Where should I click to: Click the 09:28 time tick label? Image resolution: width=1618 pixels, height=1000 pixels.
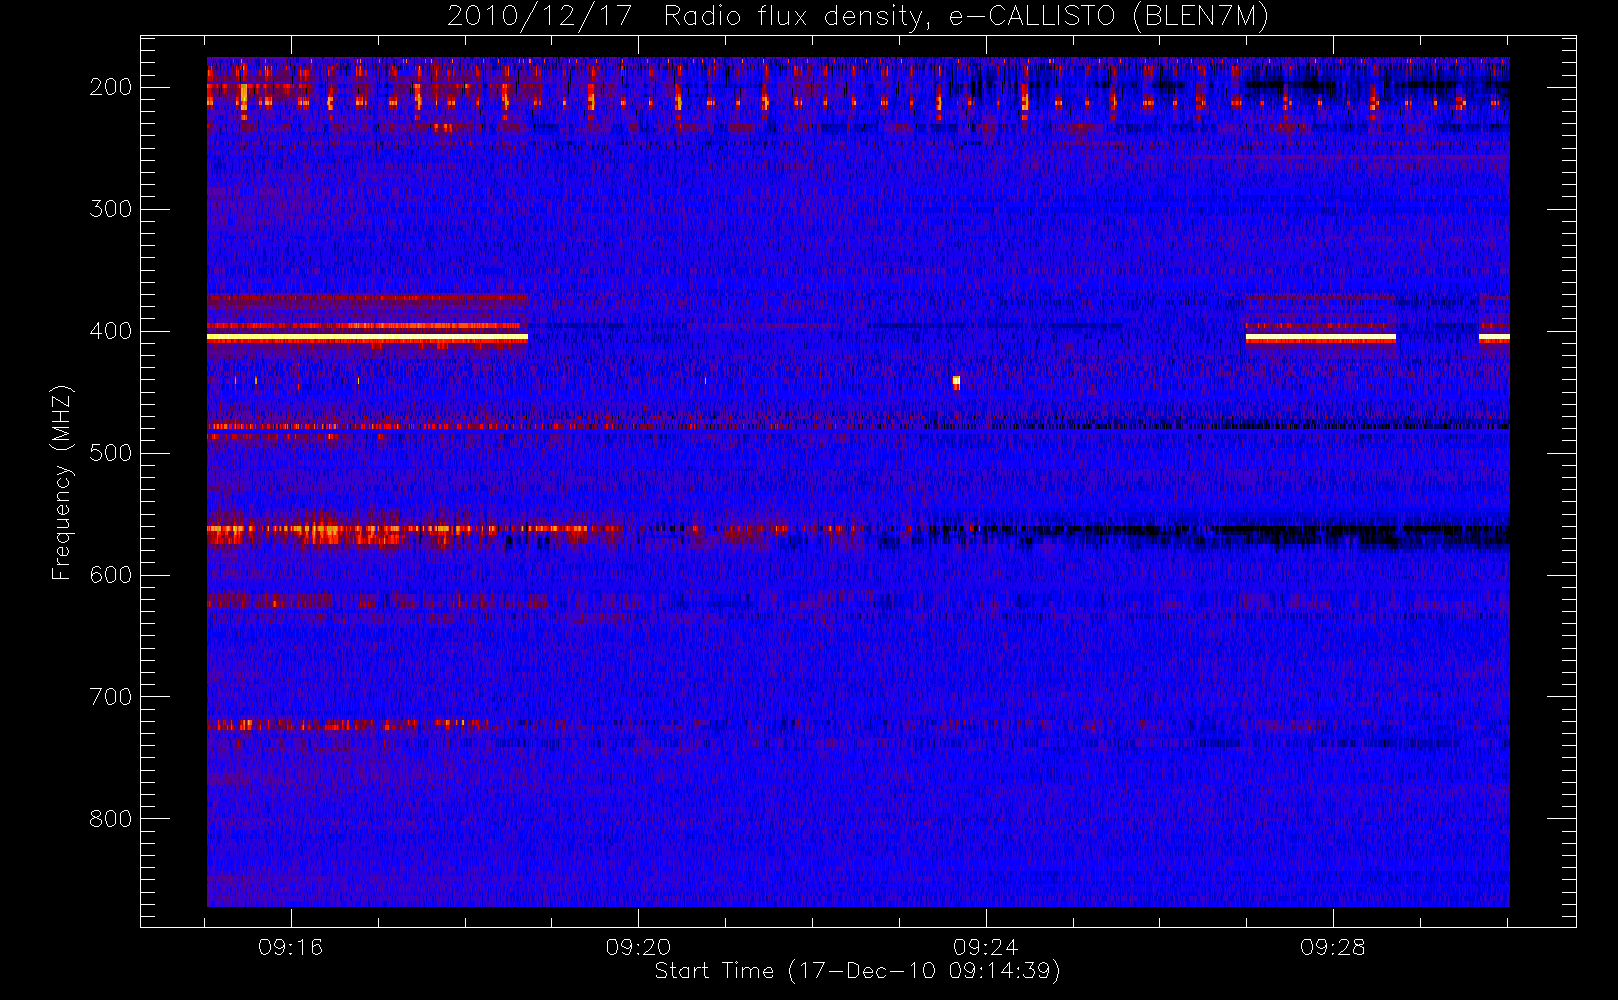pyautogui.click(x=1333, y=947)
